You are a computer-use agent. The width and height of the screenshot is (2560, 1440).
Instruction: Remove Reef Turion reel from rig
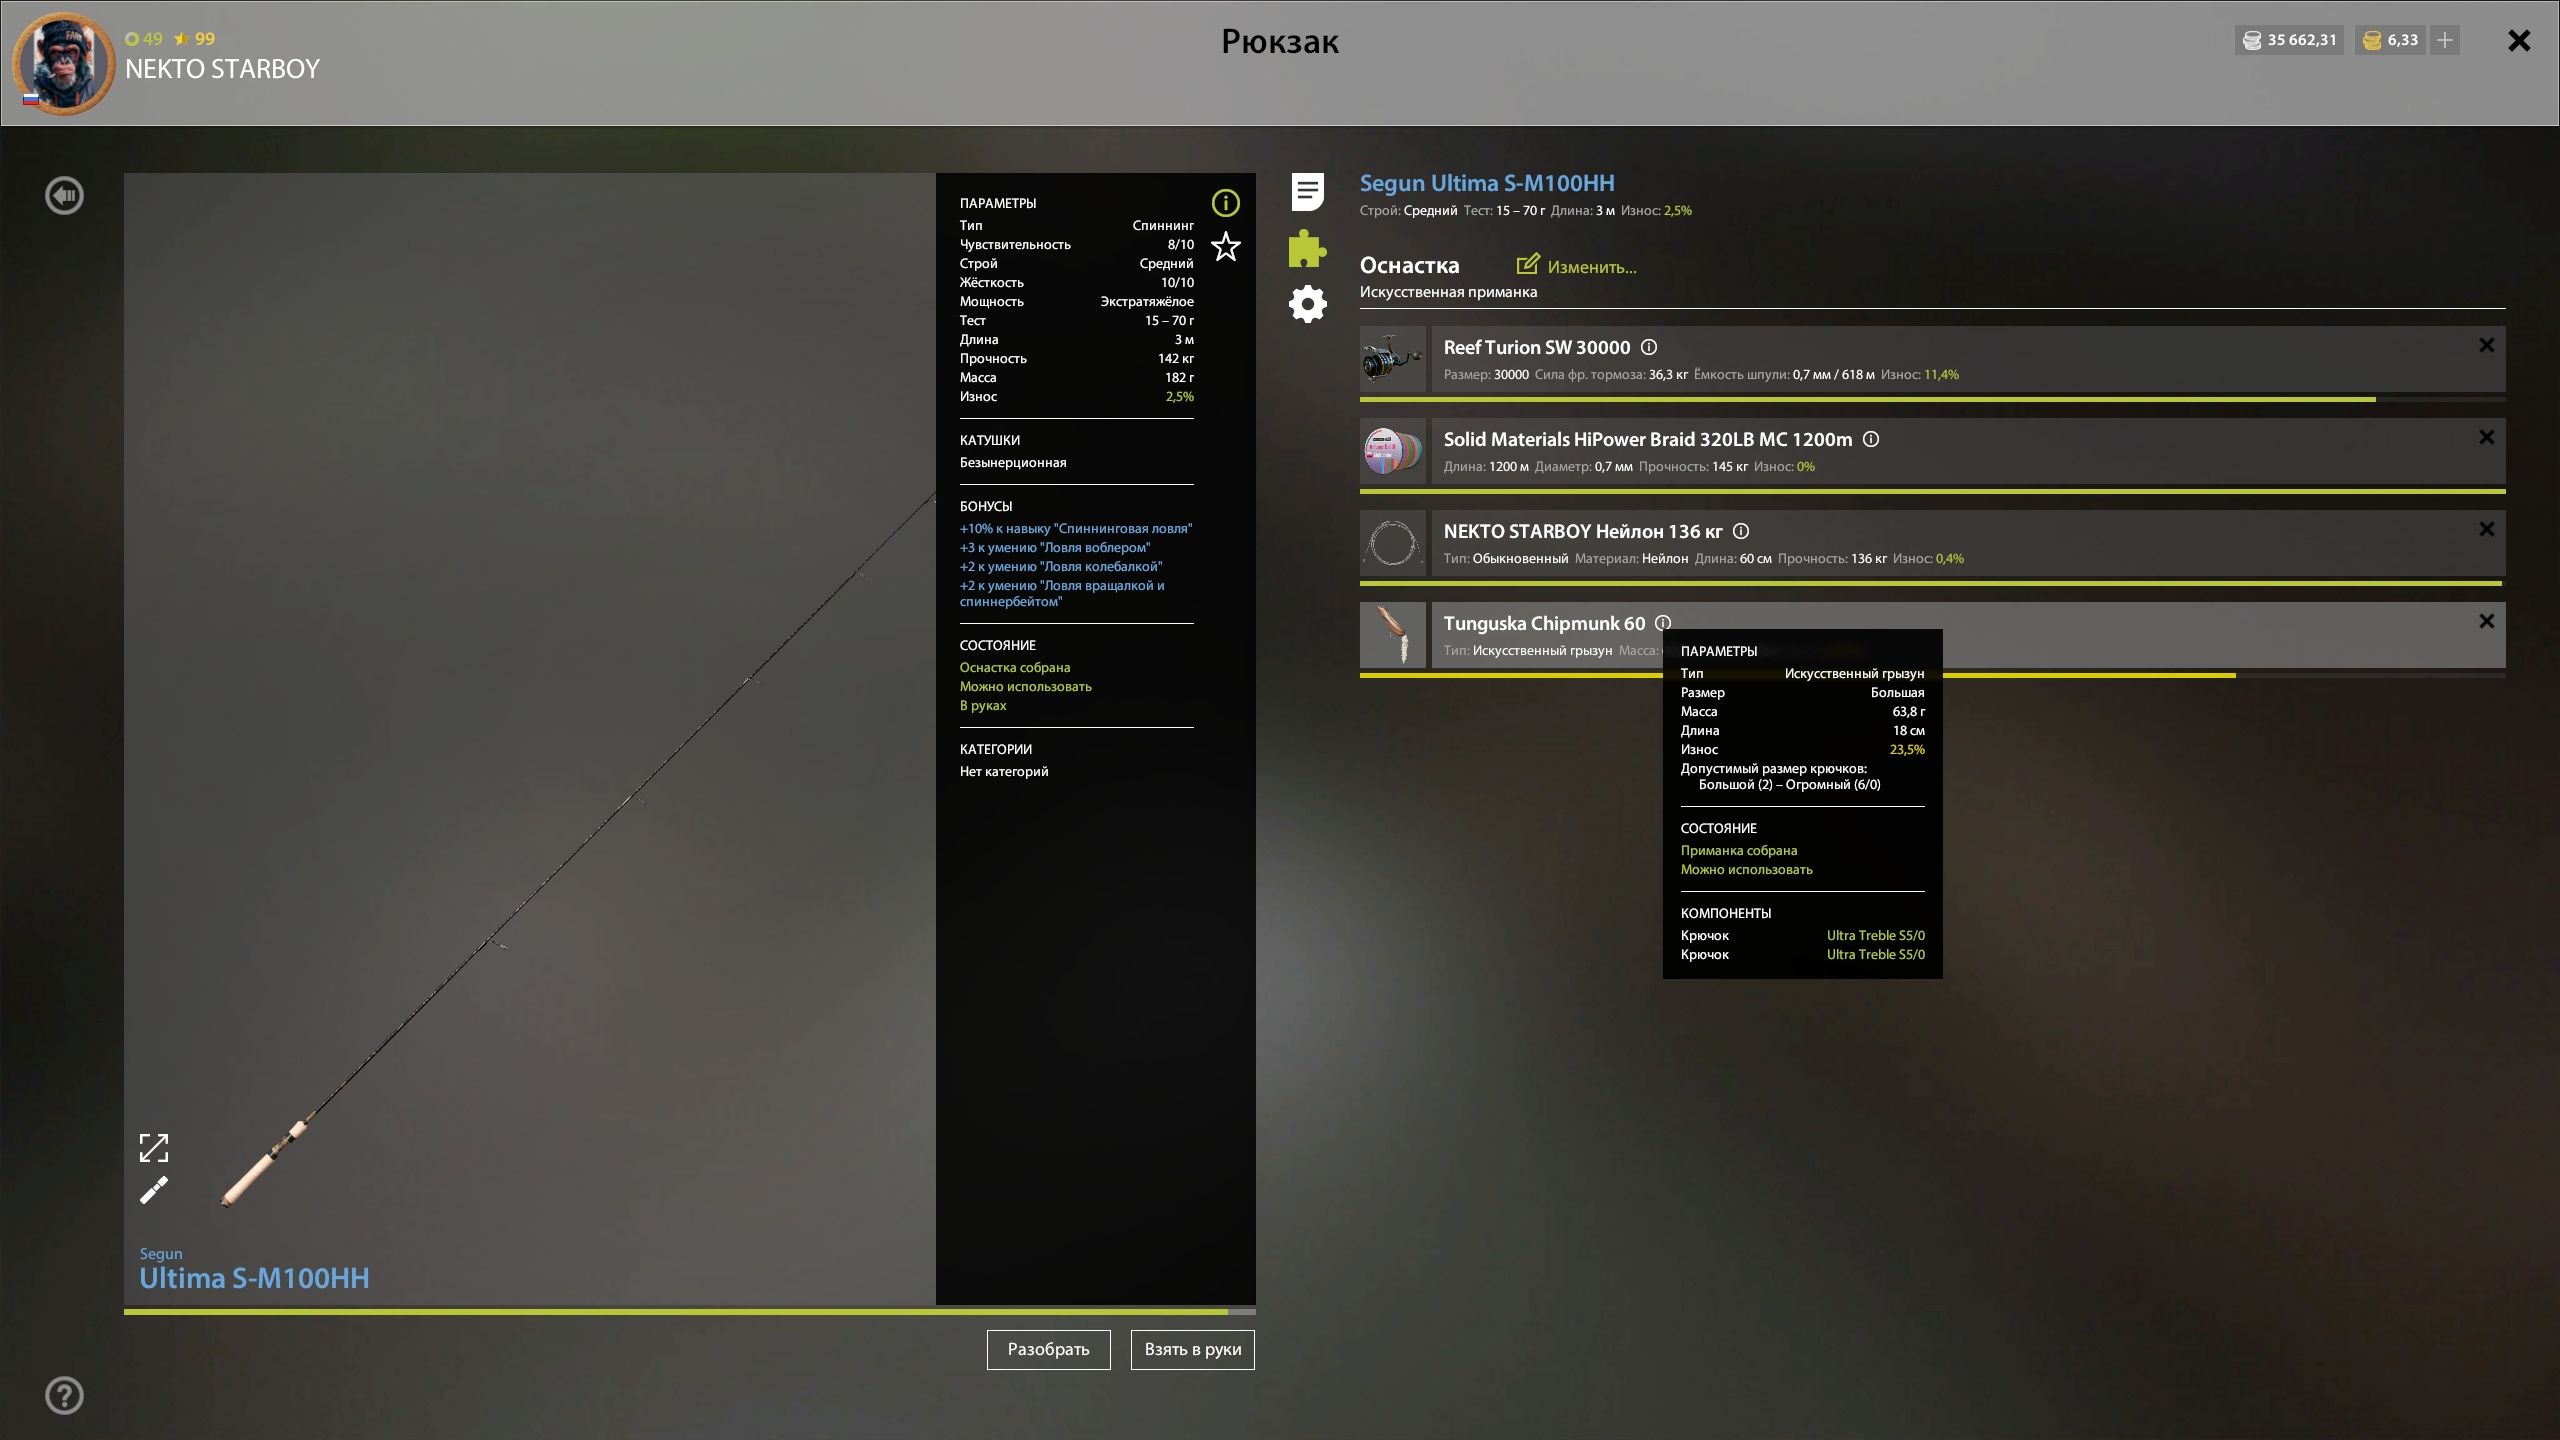2486,346
